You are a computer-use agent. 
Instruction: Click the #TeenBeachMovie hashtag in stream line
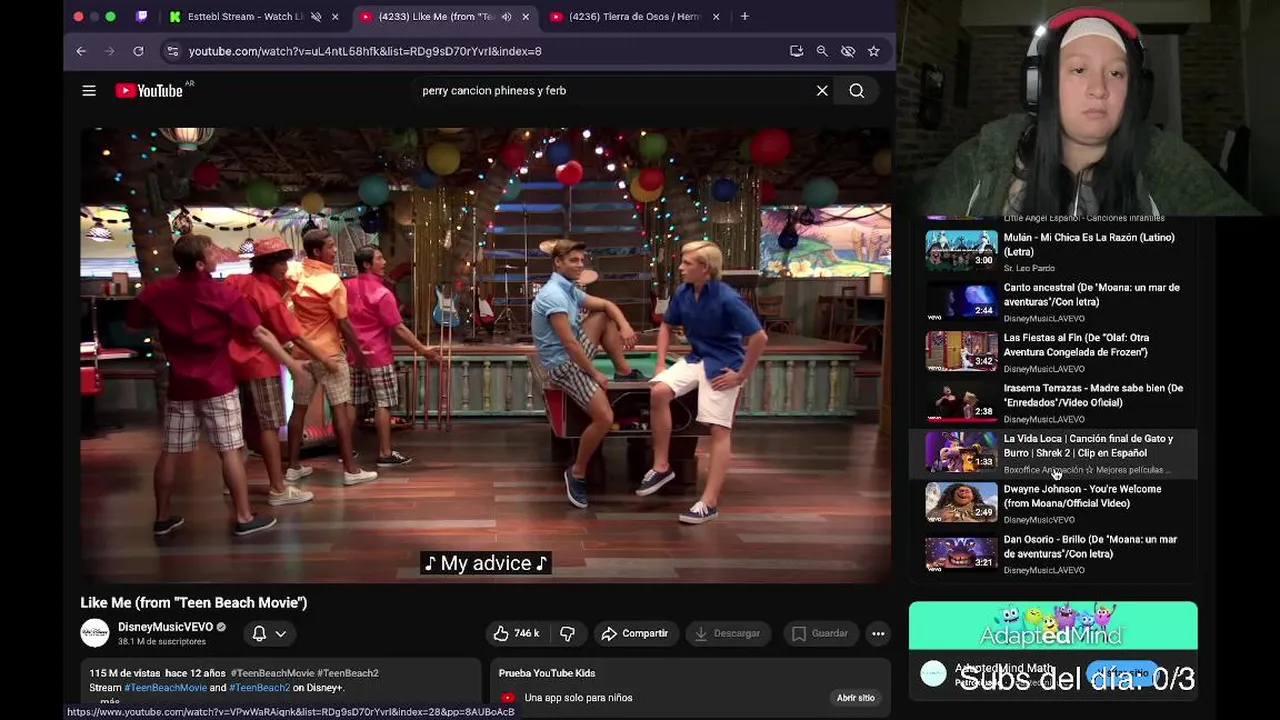(165, 688)
